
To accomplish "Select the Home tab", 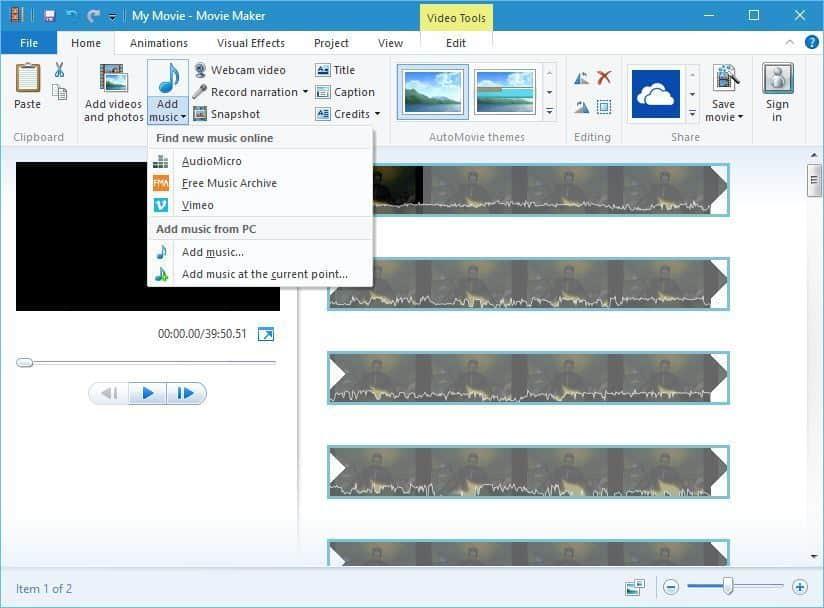I will pos(86,43).
